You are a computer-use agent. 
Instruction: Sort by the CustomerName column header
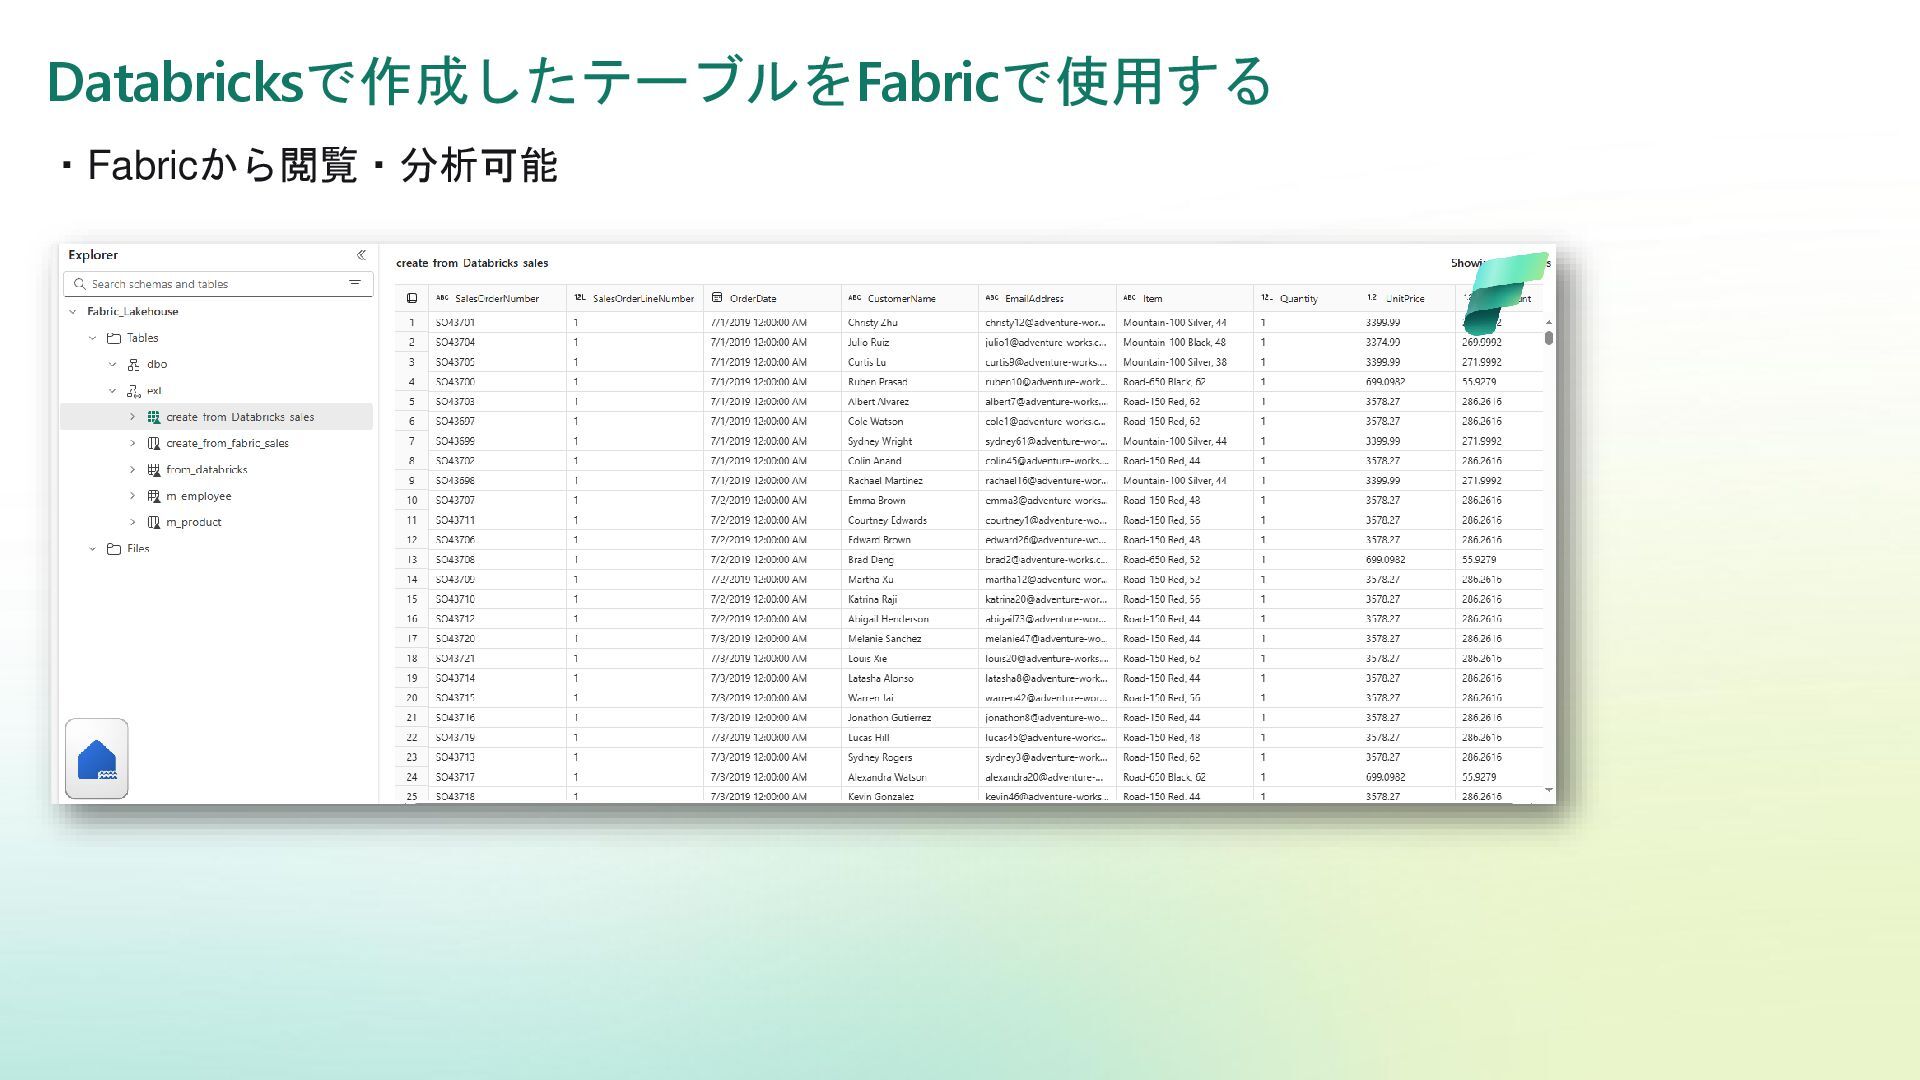901,299
